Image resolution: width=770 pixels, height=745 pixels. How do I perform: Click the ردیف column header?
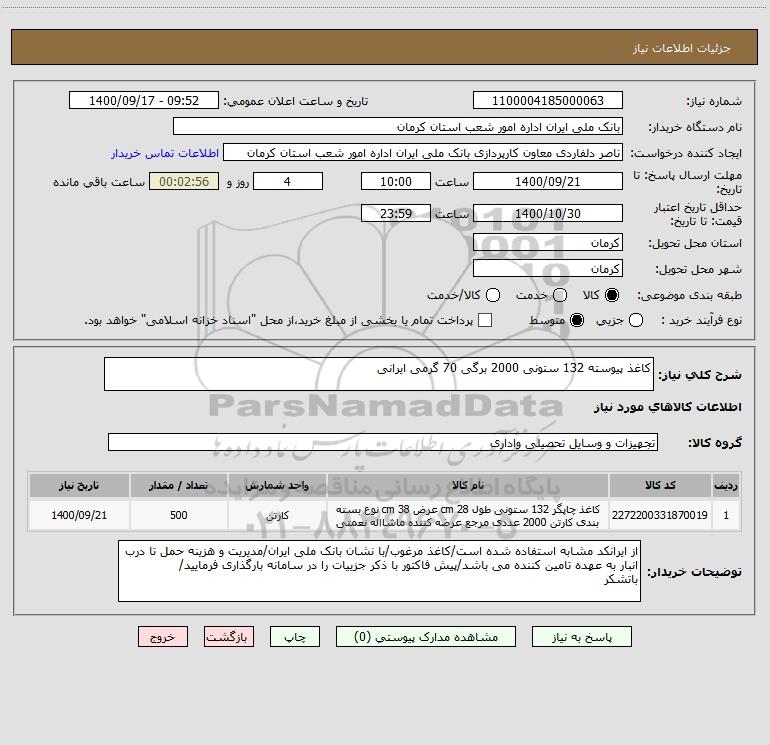point(726,485)
